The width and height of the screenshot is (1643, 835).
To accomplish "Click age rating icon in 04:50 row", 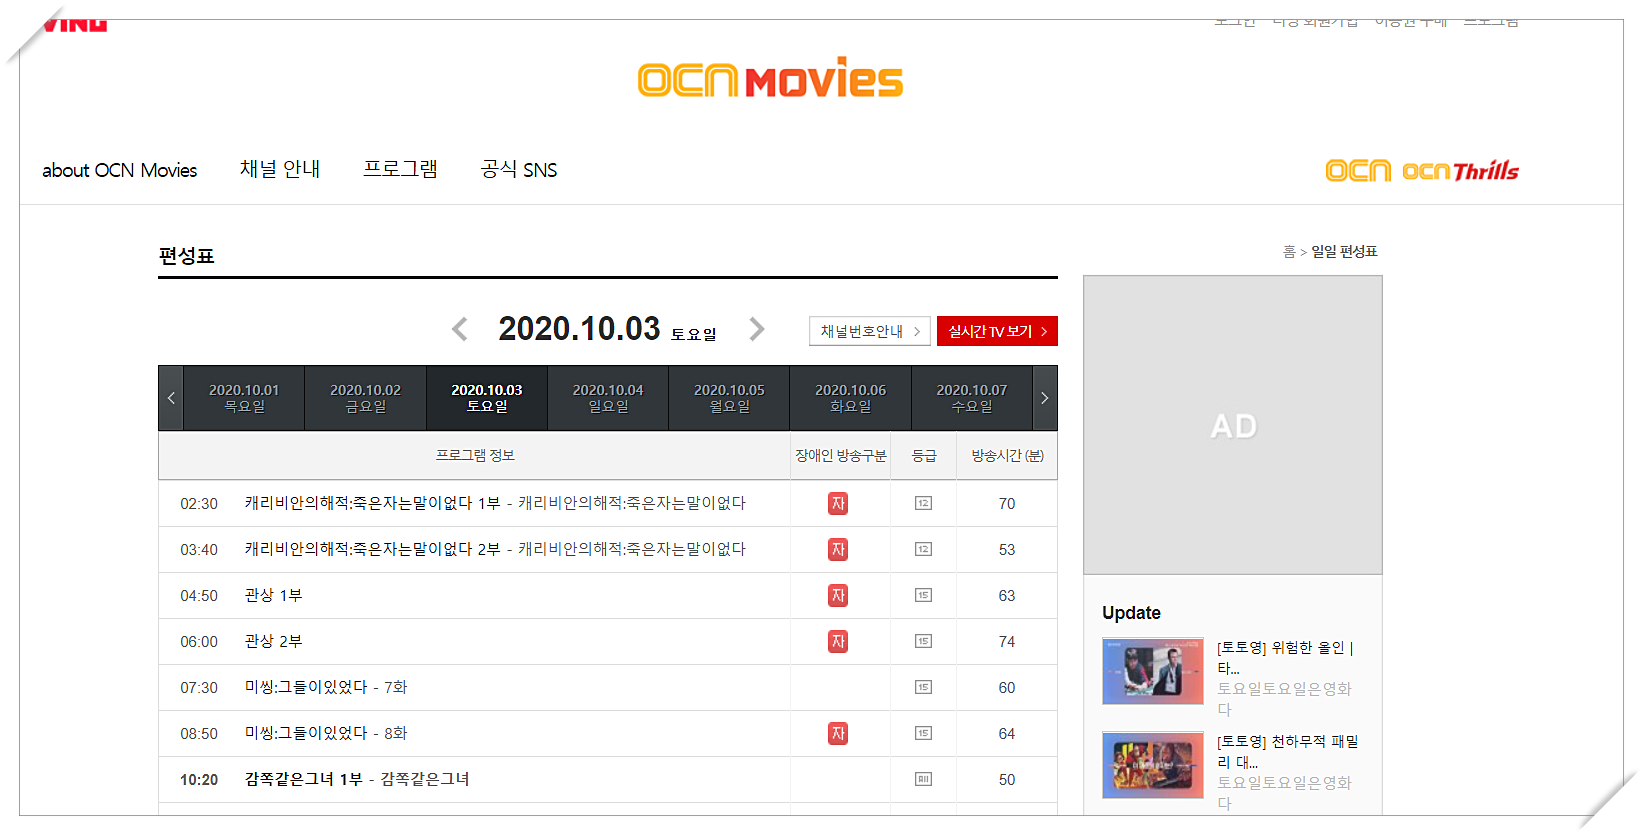I will [924, 596].
